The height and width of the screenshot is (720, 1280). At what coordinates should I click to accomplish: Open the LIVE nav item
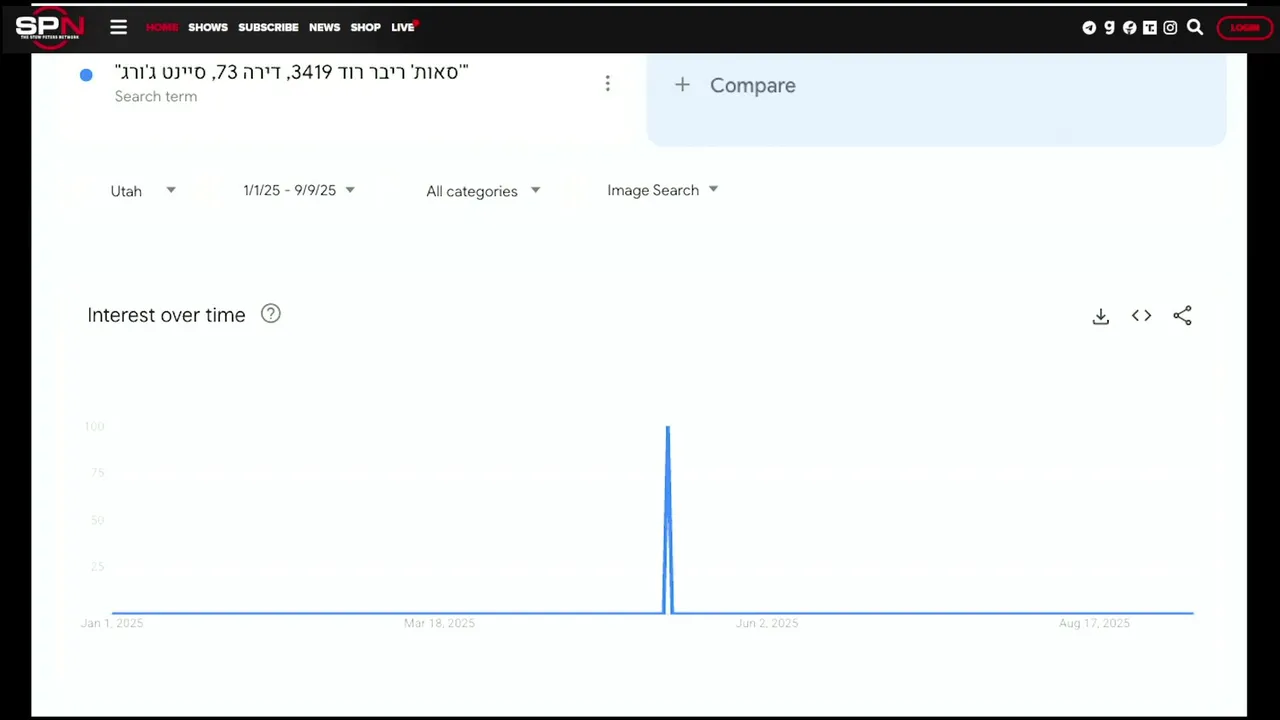(x=403, y=28)
